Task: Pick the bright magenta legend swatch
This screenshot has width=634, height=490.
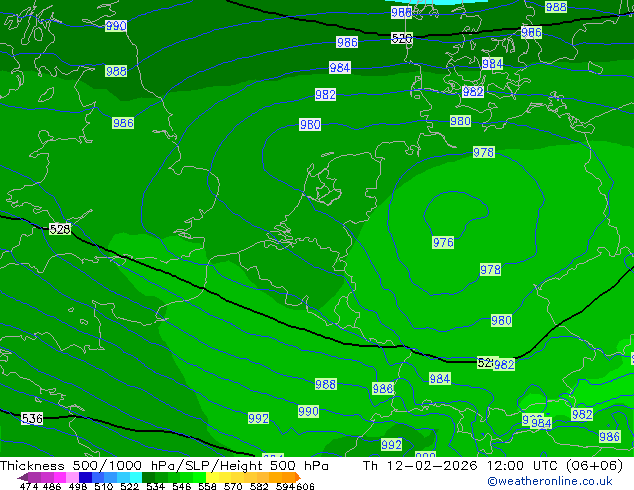Action: [x=59, y=477]
